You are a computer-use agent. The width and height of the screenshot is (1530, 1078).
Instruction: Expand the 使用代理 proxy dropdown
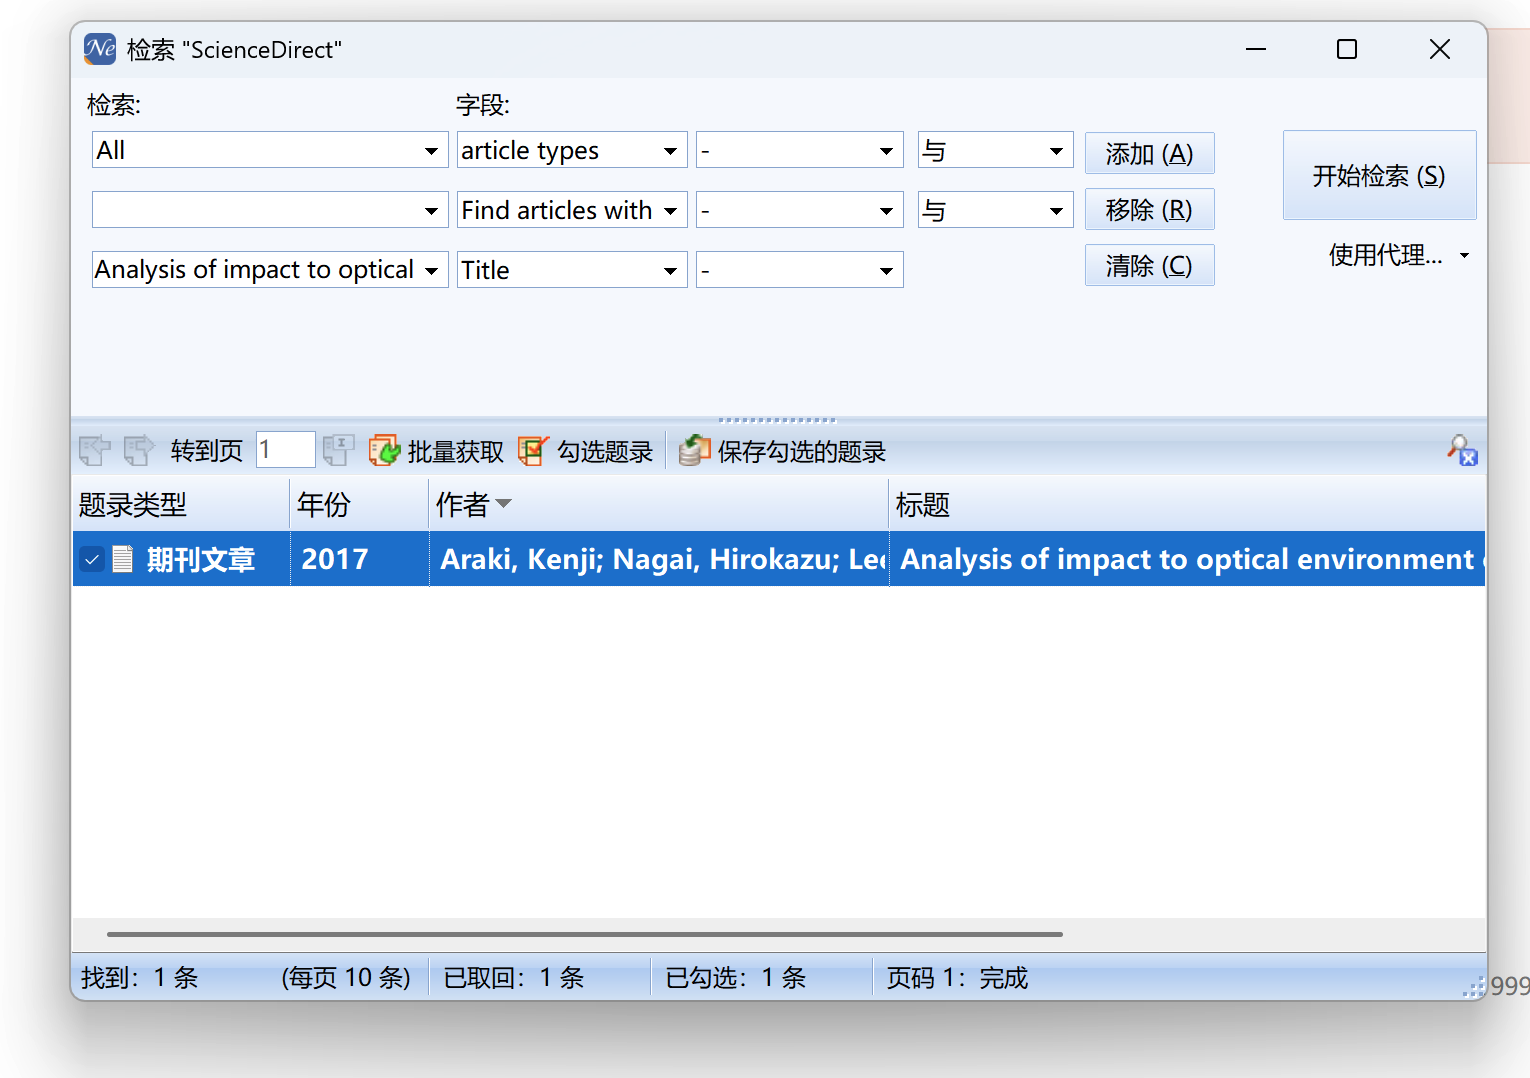pos(1465,256)
